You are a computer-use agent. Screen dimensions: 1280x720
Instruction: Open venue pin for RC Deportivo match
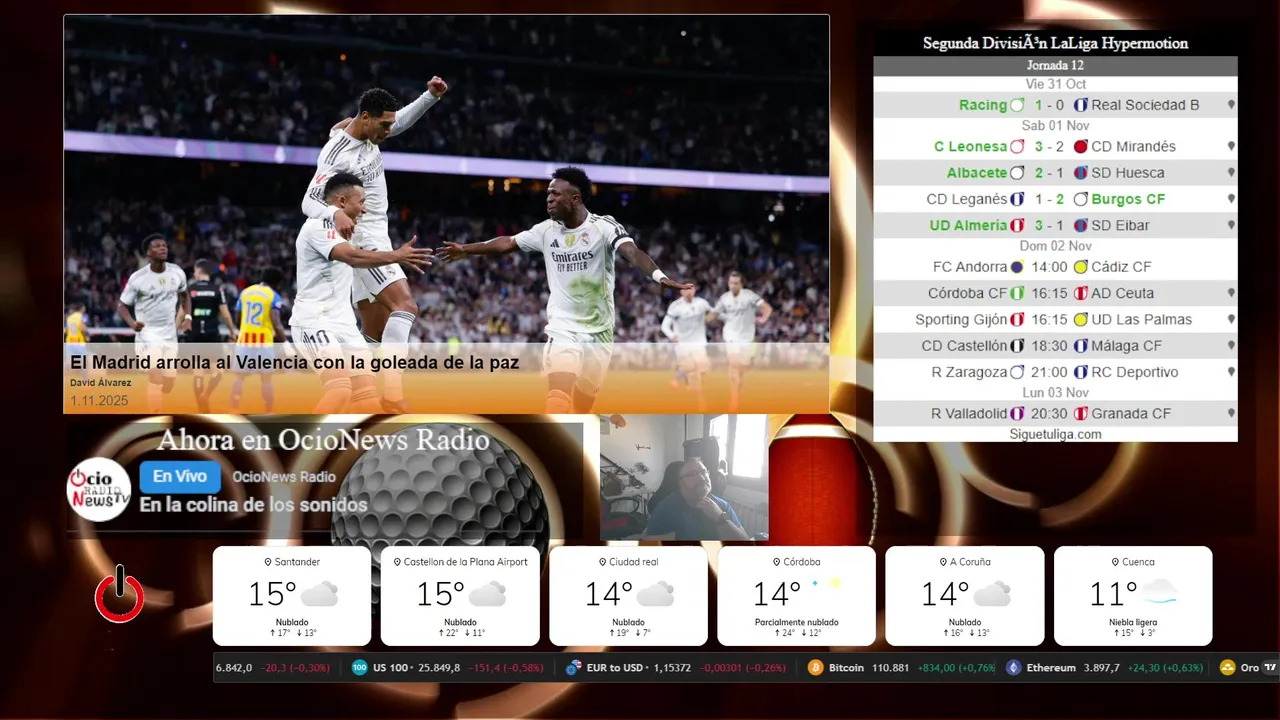point(1231,372)
